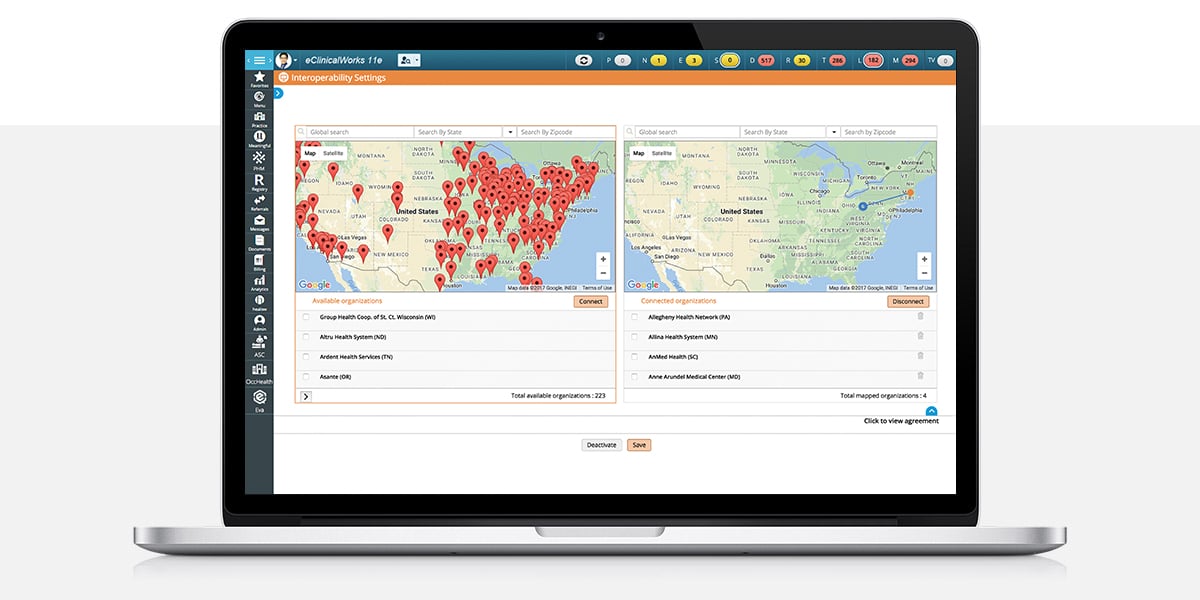
Task: Remove Anne Arundel Medical Center trash icon
Action: pos(920,376)
